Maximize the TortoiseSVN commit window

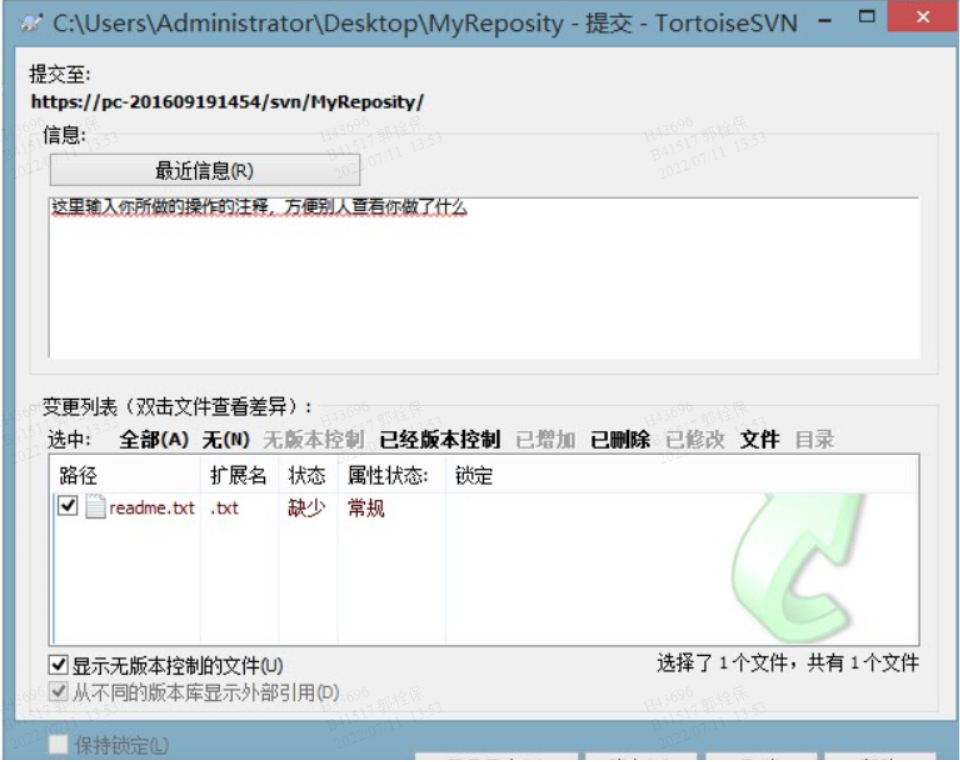coord(867,17)
